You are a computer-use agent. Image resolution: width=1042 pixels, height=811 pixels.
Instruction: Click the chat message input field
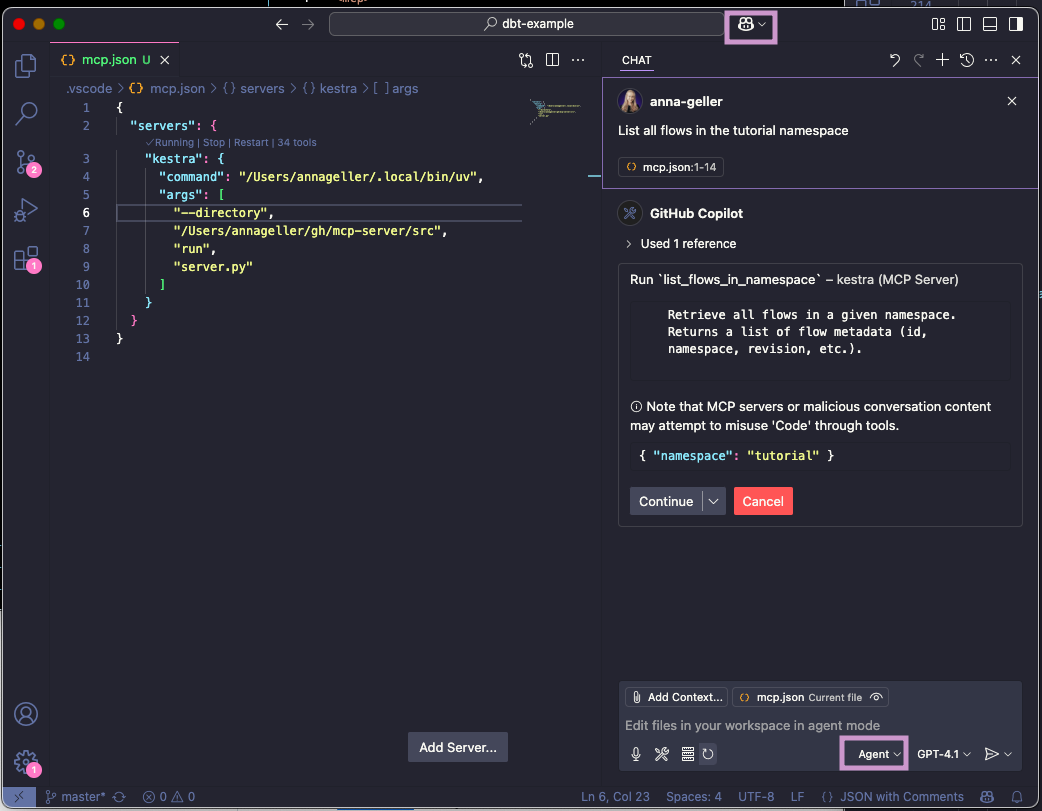click(x=800, y=725)
